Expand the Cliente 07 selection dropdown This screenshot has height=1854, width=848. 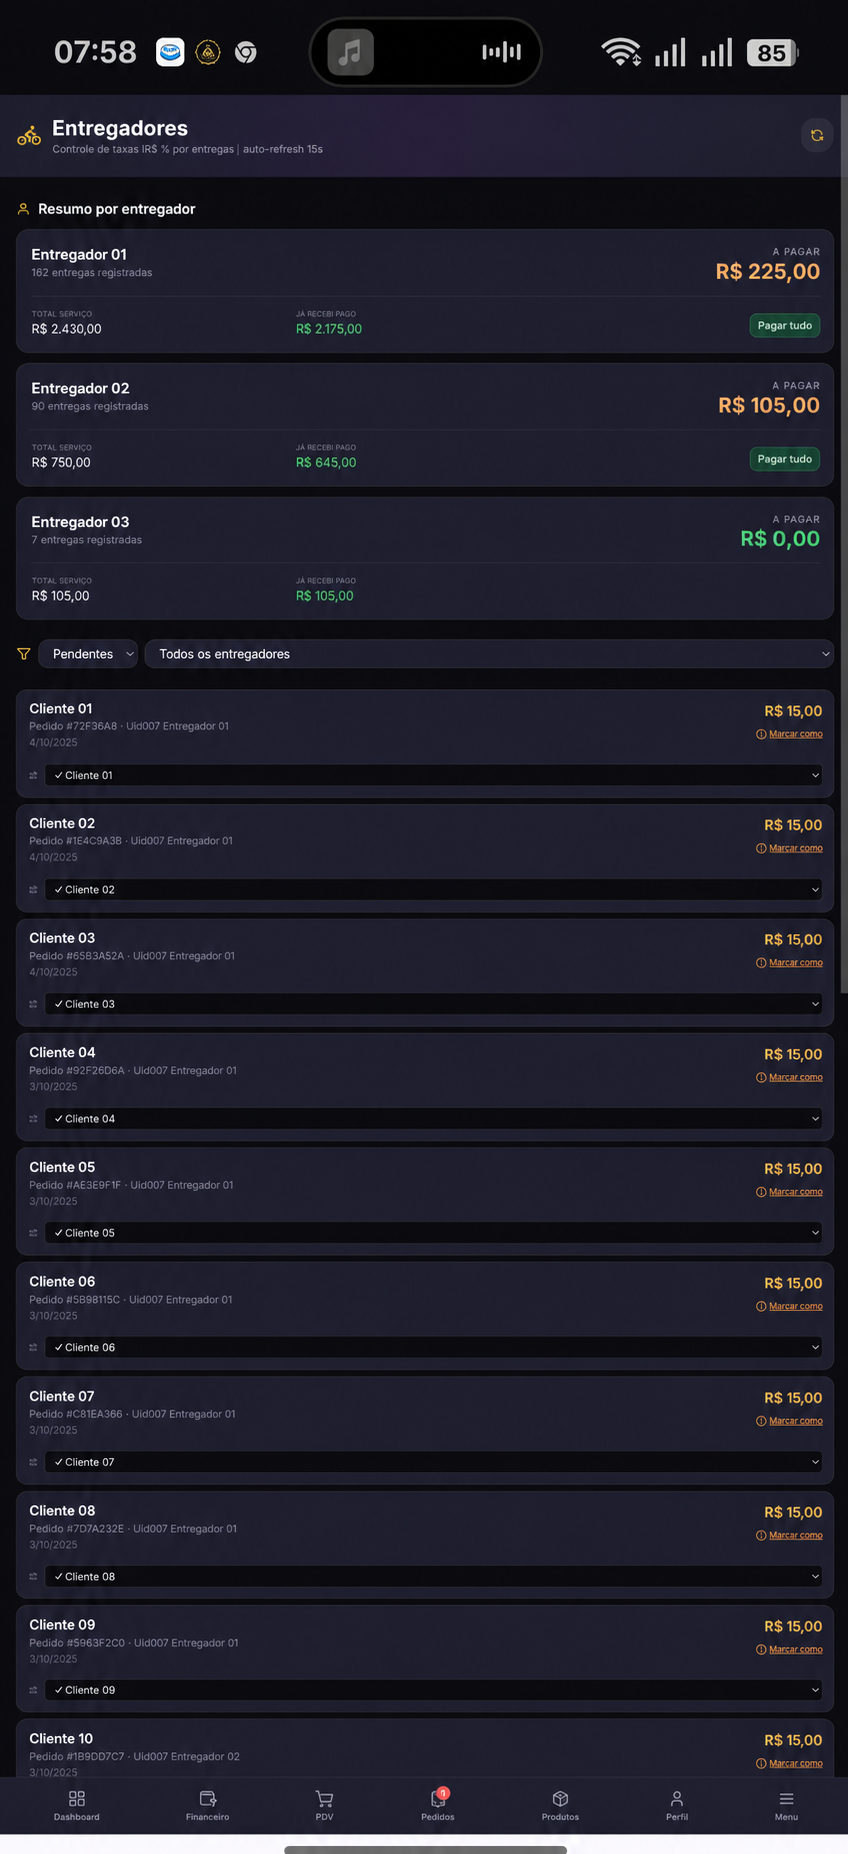(433, 1462)
